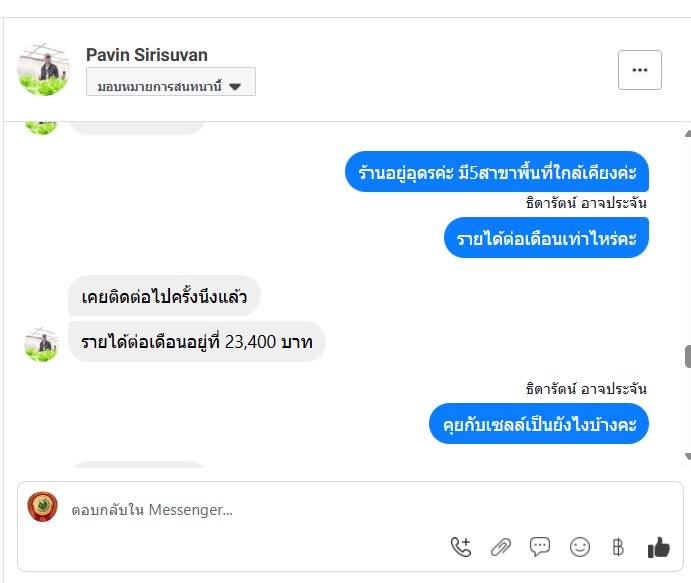Click sender avatar next to income message
Viewport: 691px width, 583px height.
point(41,343)
